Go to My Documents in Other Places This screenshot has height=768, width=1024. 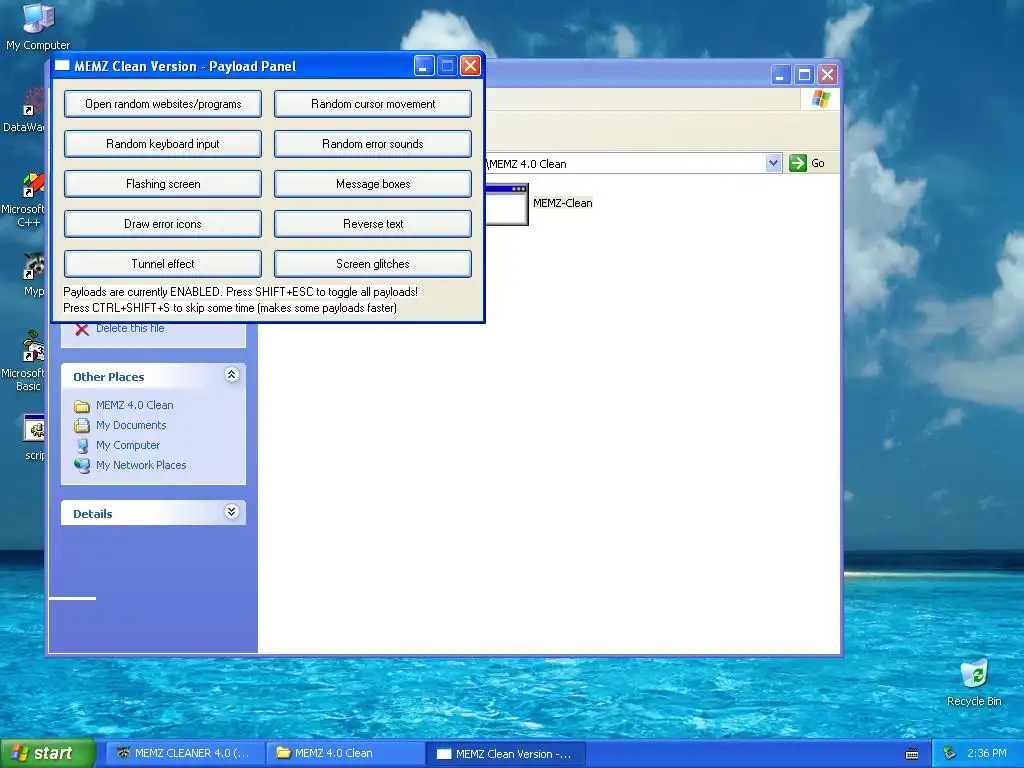tap(131, 425)
